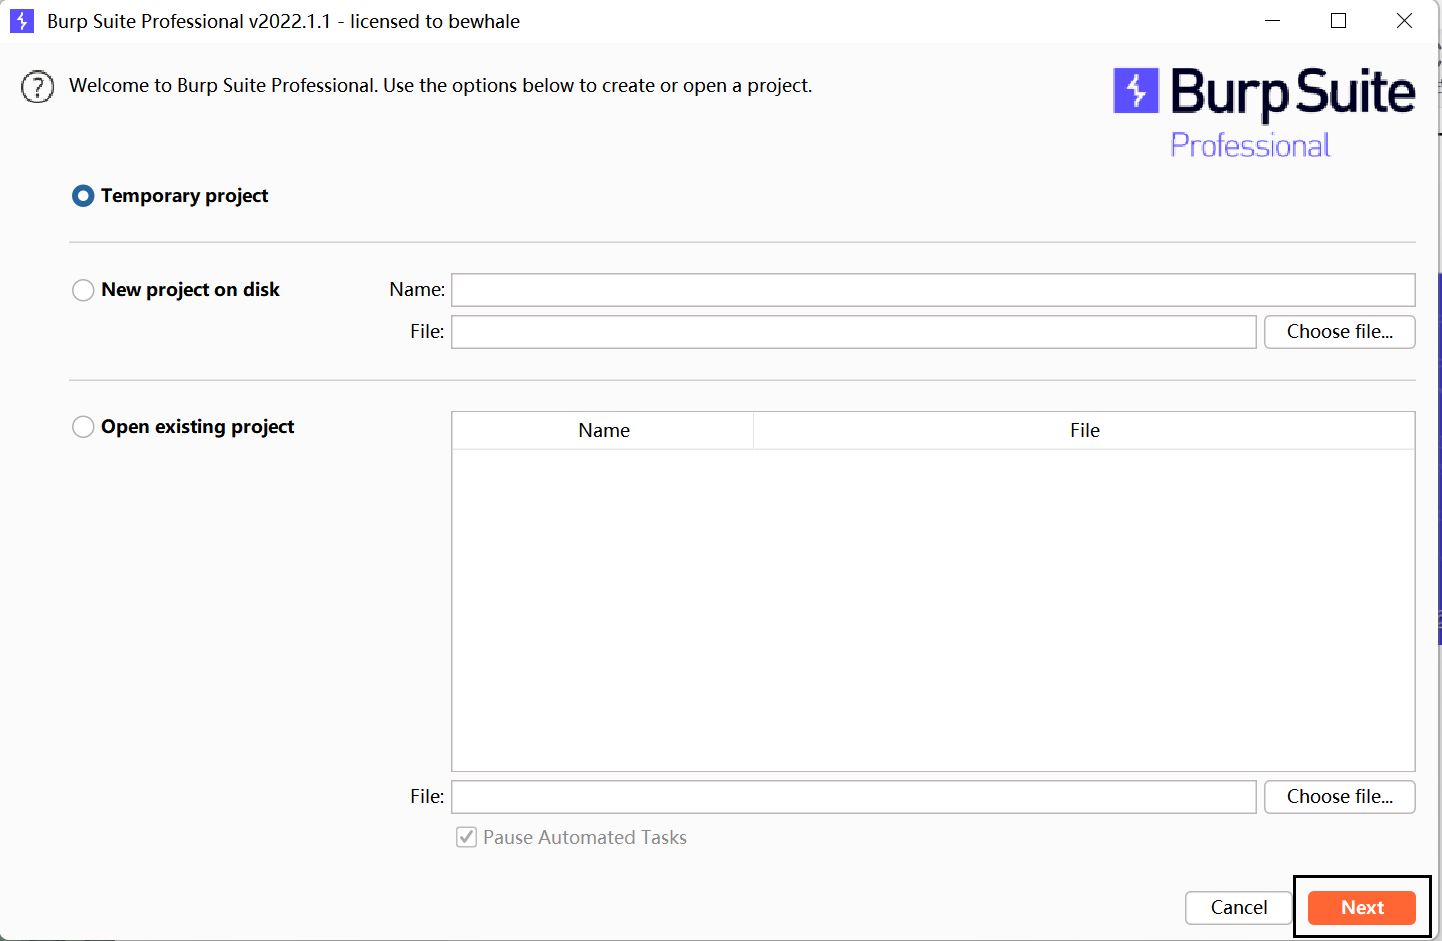Uncheck Pause Automated Tasks
Screen dimensions: 1442x941
(466, 837)
